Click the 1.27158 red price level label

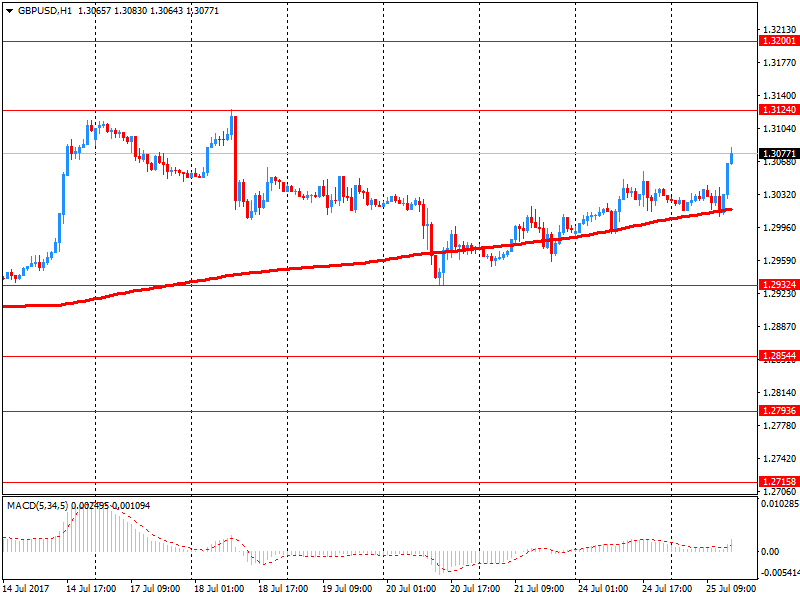[x=779, y=482]
